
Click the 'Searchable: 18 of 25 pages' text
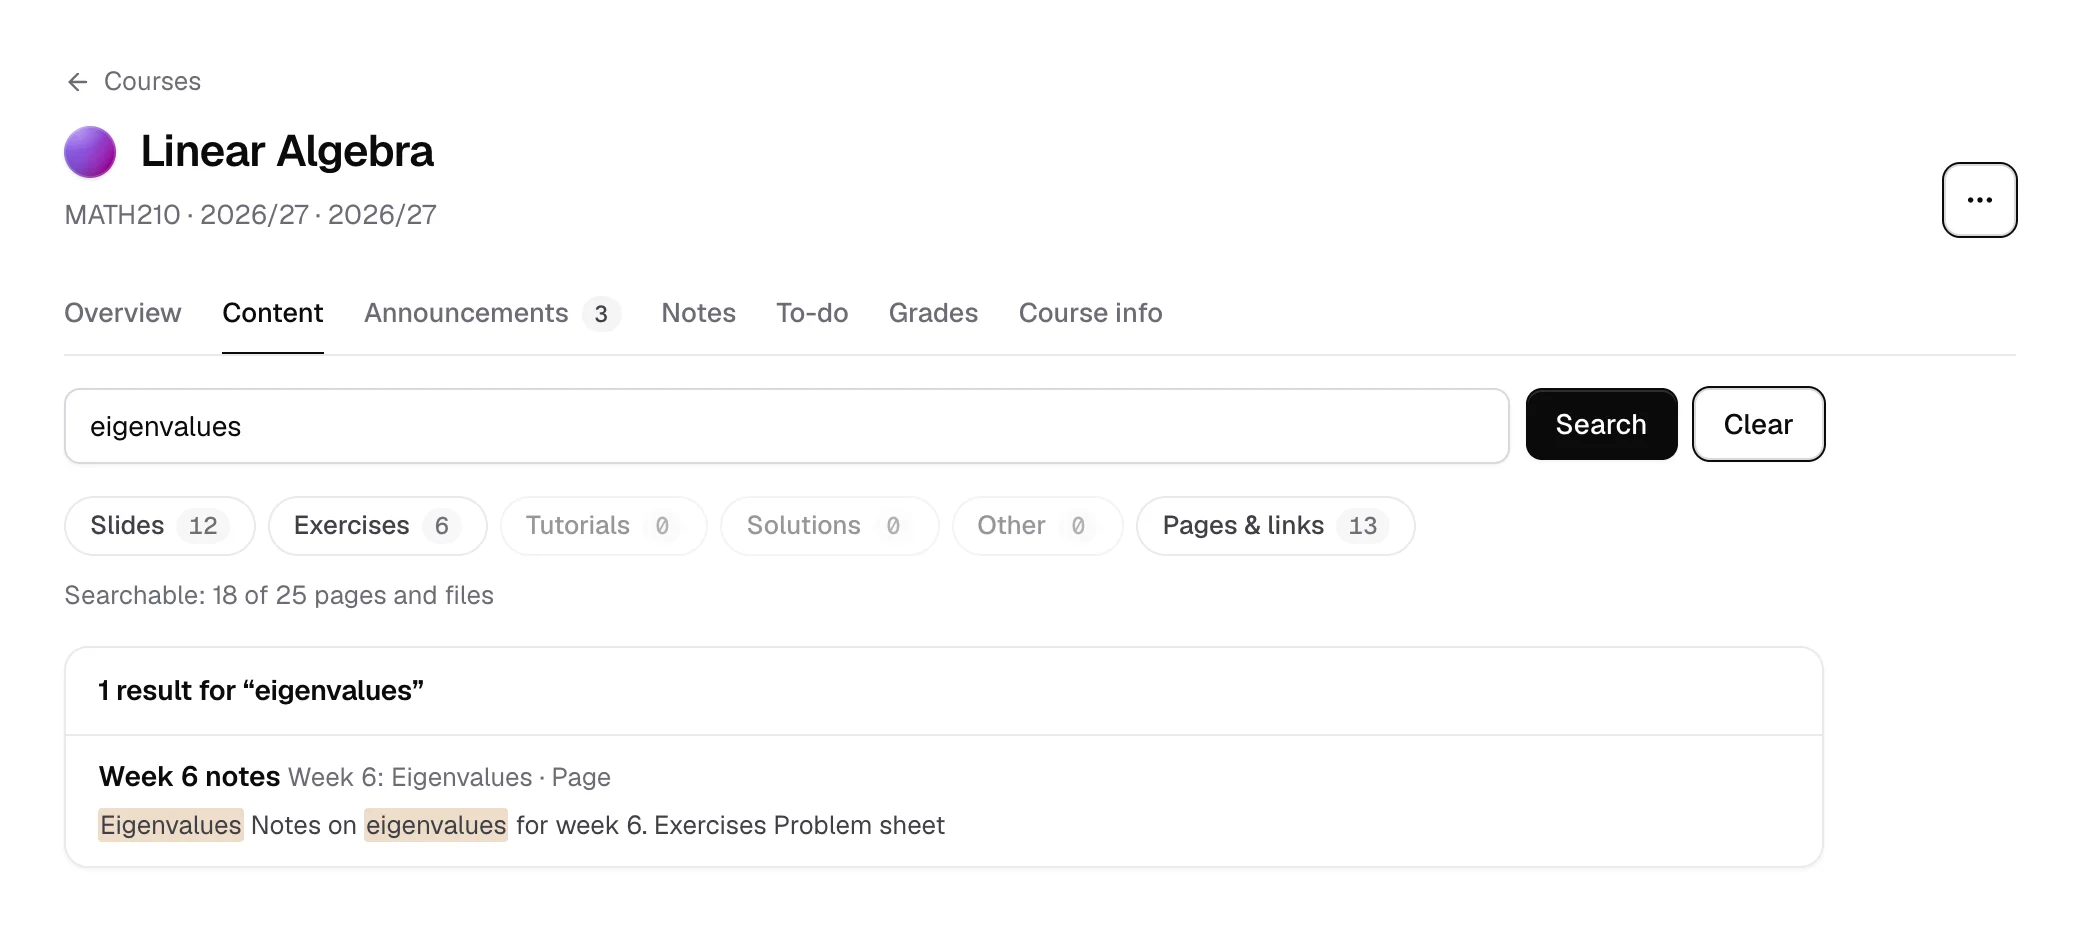click(279, 596)
